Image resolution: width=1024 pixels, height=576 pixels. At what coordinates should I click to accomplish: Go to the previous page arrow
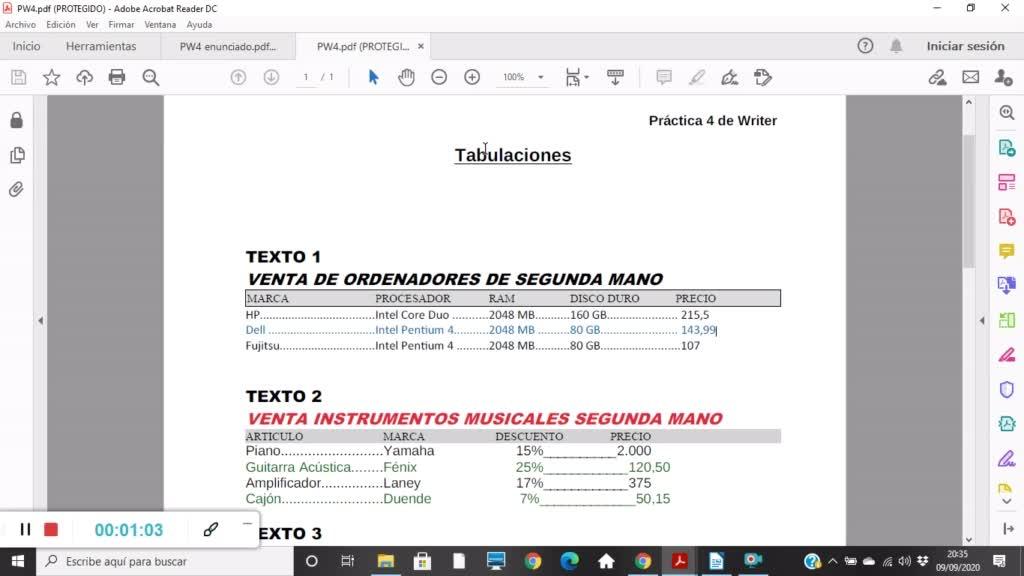tap(238, 77)
